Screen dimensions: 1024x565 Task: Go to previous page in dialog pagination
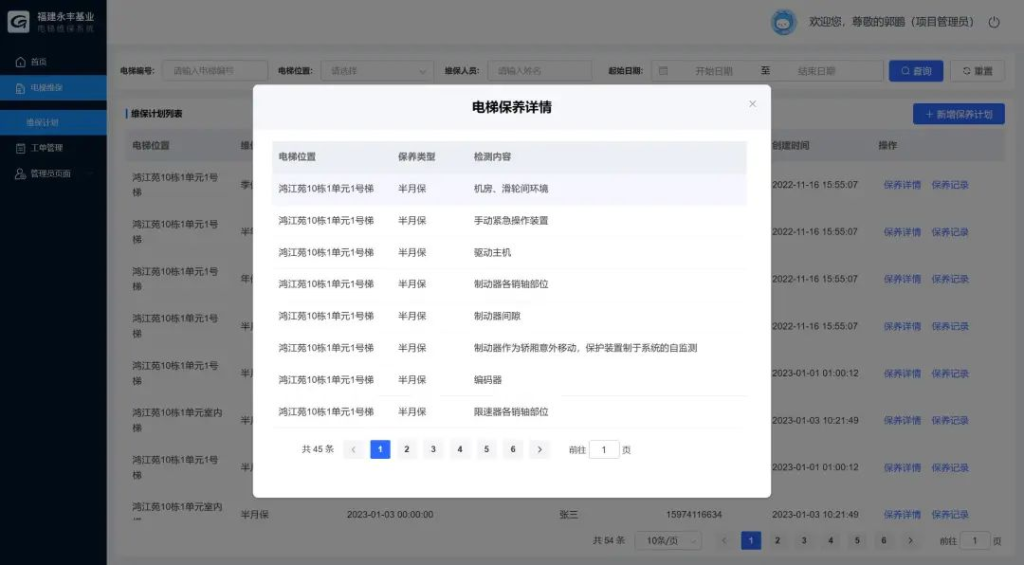pyautogui.click(x=353, y=450)
